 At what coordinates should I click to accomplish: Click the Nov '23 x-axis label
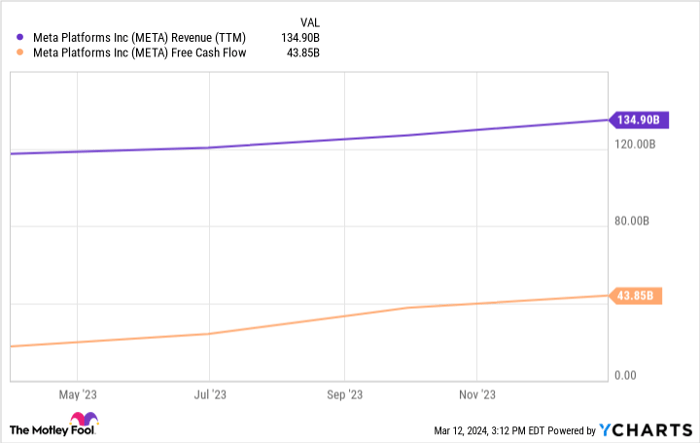(479, 394)
